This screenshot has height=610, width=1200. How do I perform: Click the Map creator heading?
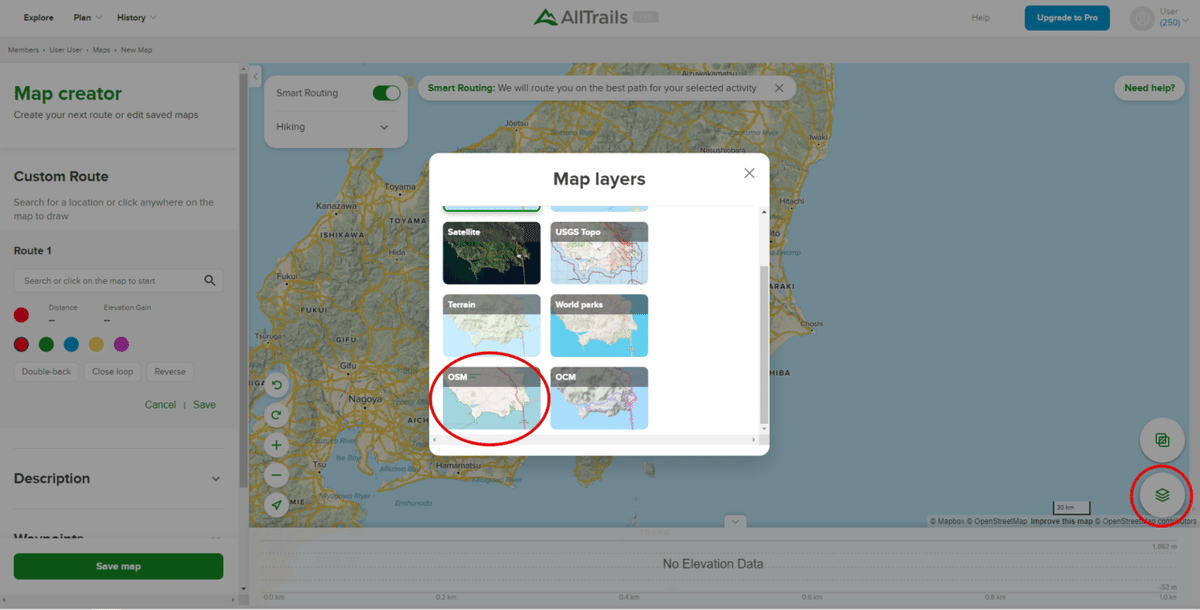pos(68,94)
